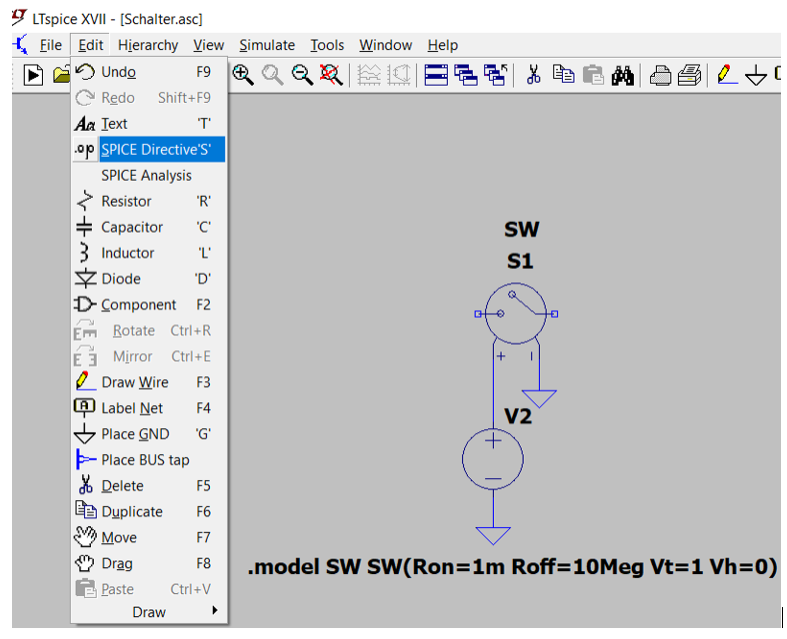Screen dimensions: 787x639
Task: Choose Component from the Edit menu
Action: 149,305
